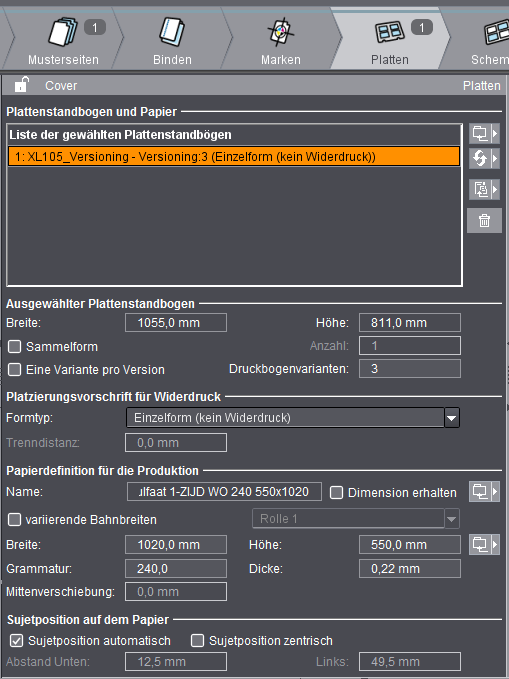Select the Platten step tab
This screenshot has height=679, width=509.
pos(390,40)
